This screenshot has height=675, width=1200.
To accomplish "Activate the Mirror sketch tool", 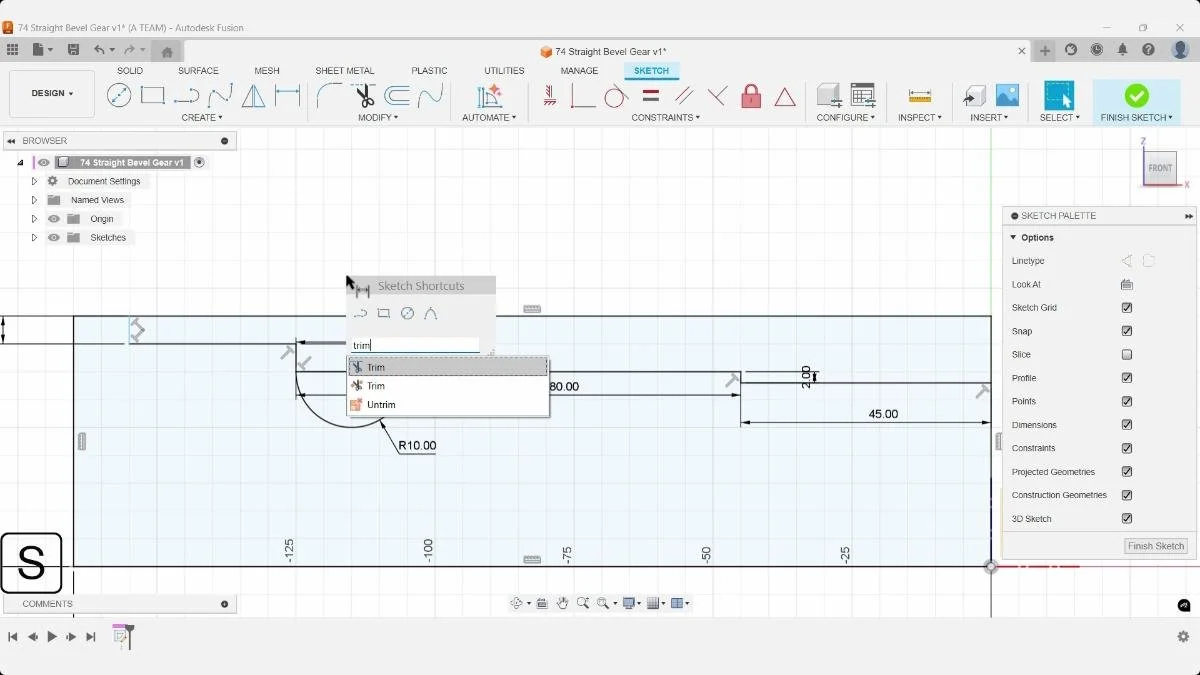I will pos(254,96).
